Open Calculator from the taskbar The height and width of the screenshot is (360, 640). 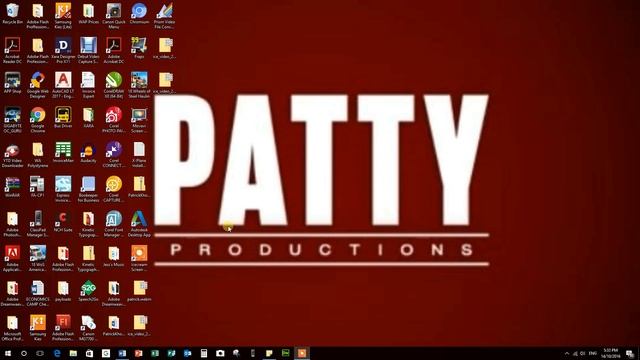[x=204, y=353]
